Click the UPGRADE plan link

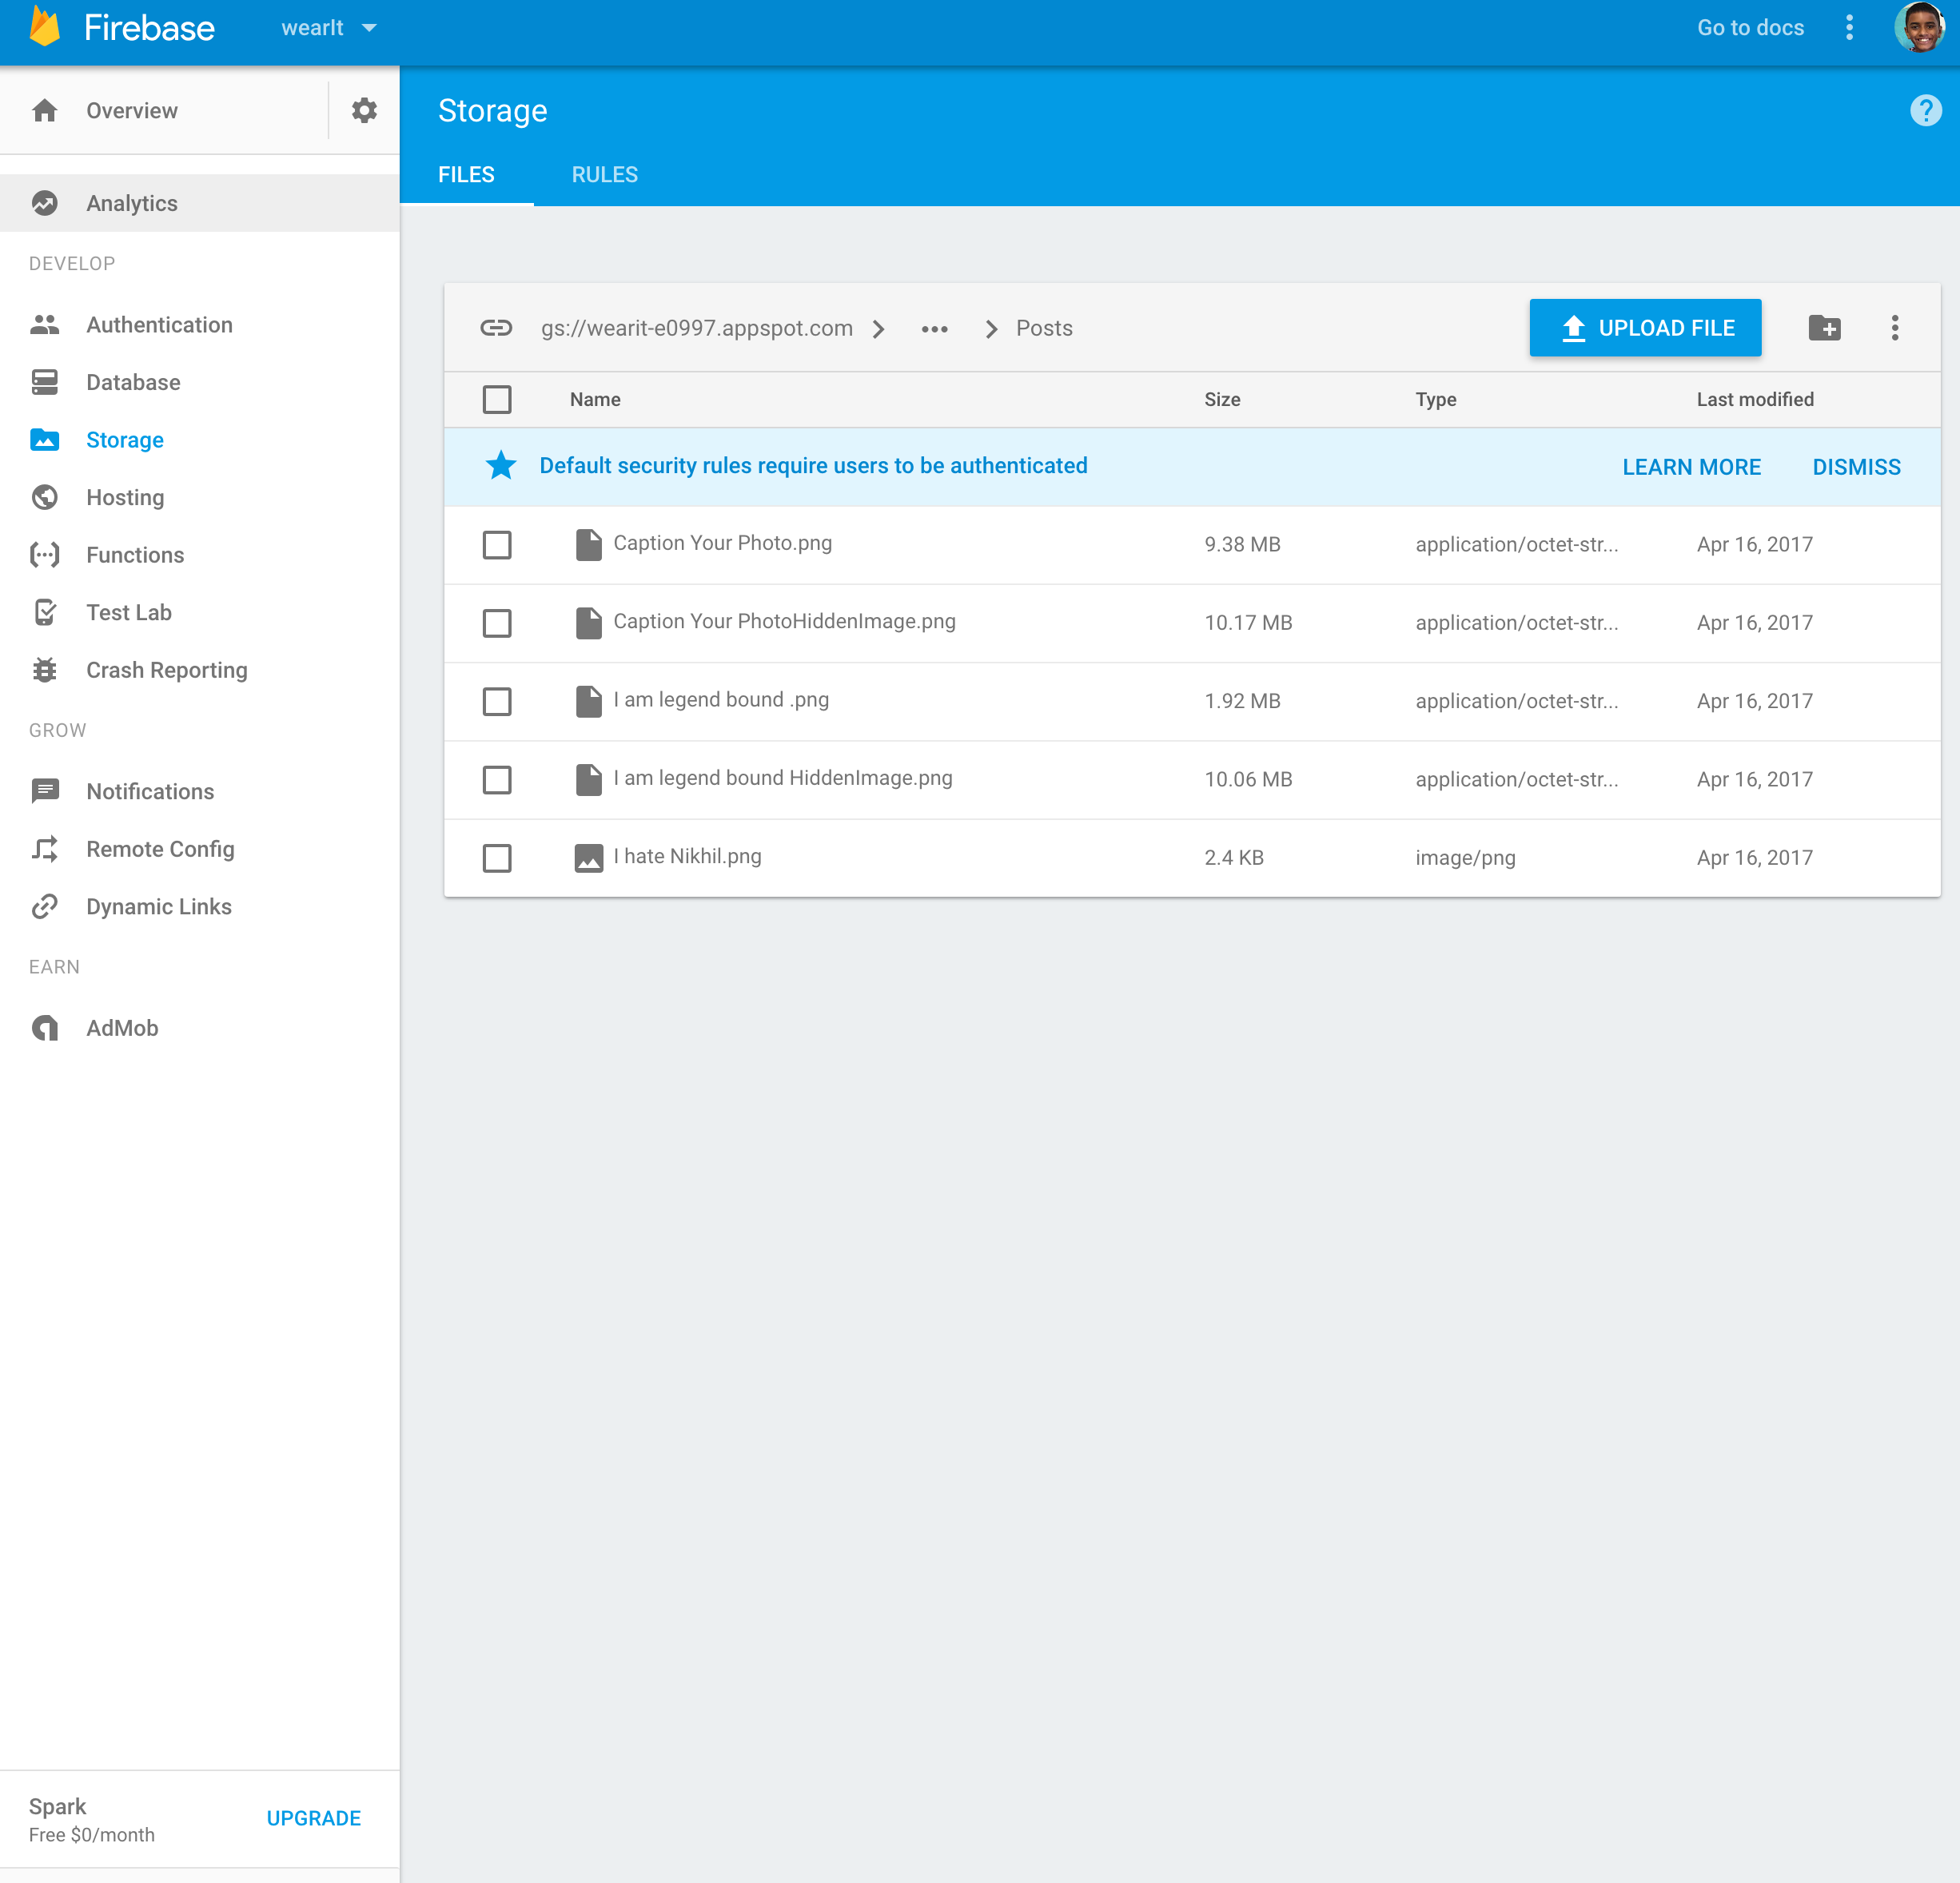[x=313, y=1818]
